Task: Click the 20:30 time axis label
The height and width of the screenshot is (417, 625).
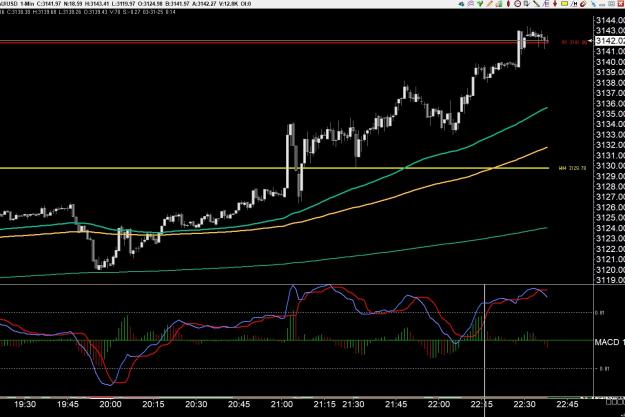Action: click(x=196, y=404)
